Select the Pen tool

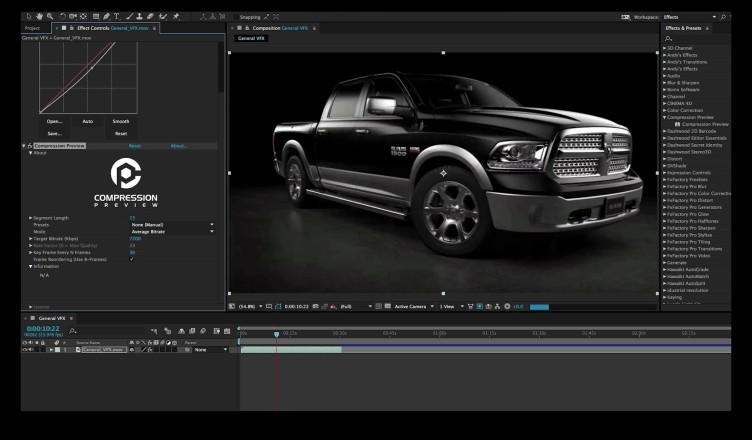106,17
